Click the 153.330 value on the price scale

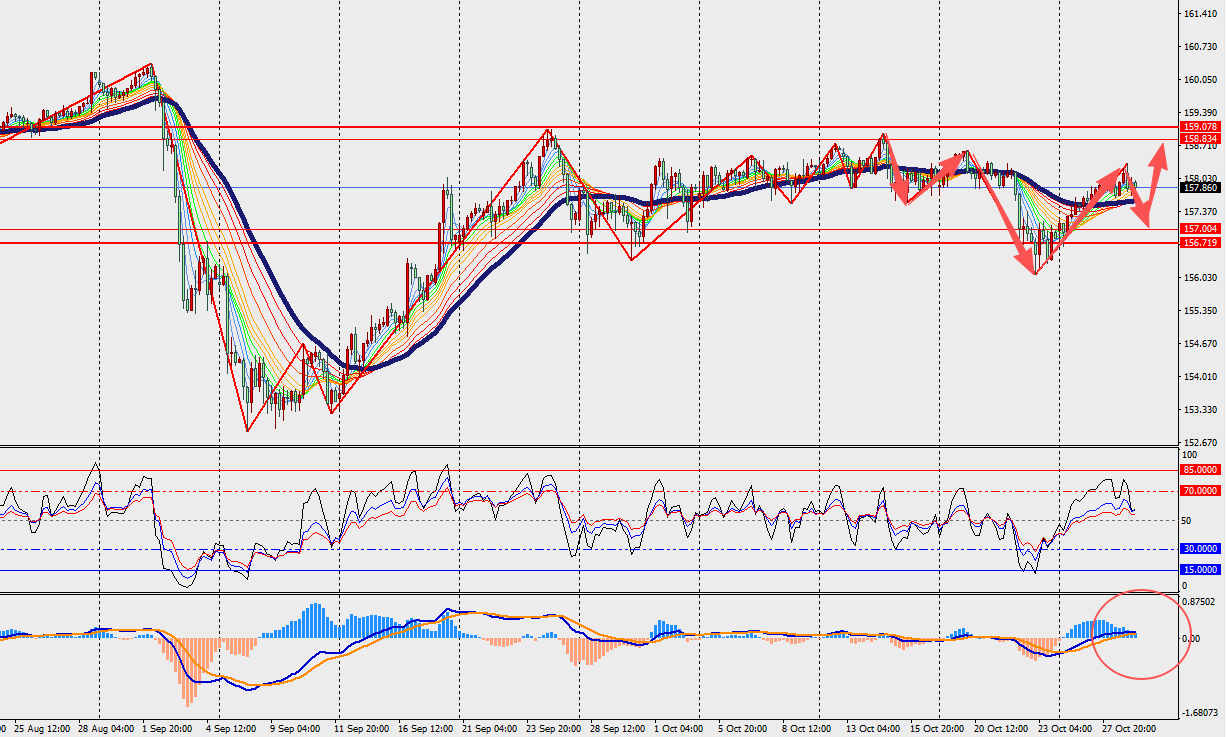tap(1200, 410)
